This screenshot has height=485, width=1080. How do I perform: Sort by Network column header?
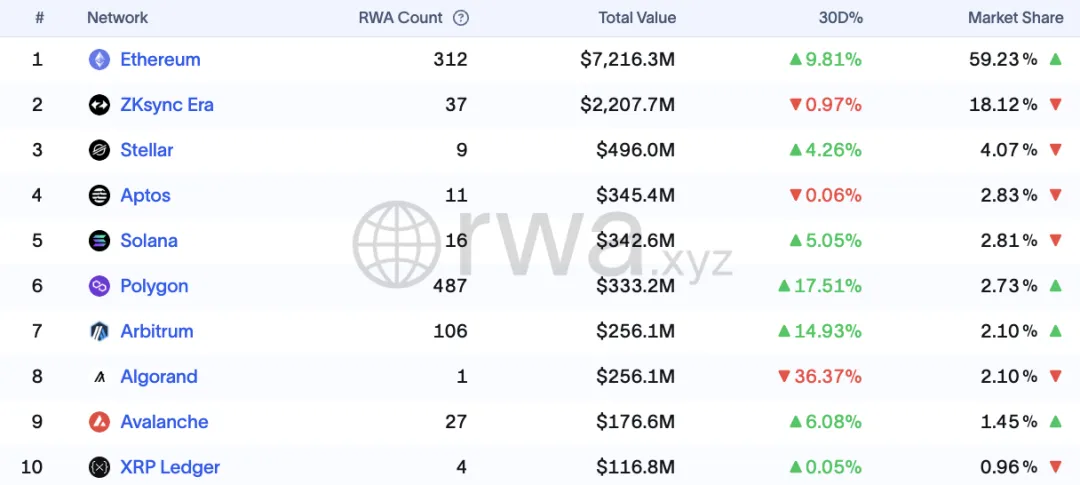tap(117, 17)
